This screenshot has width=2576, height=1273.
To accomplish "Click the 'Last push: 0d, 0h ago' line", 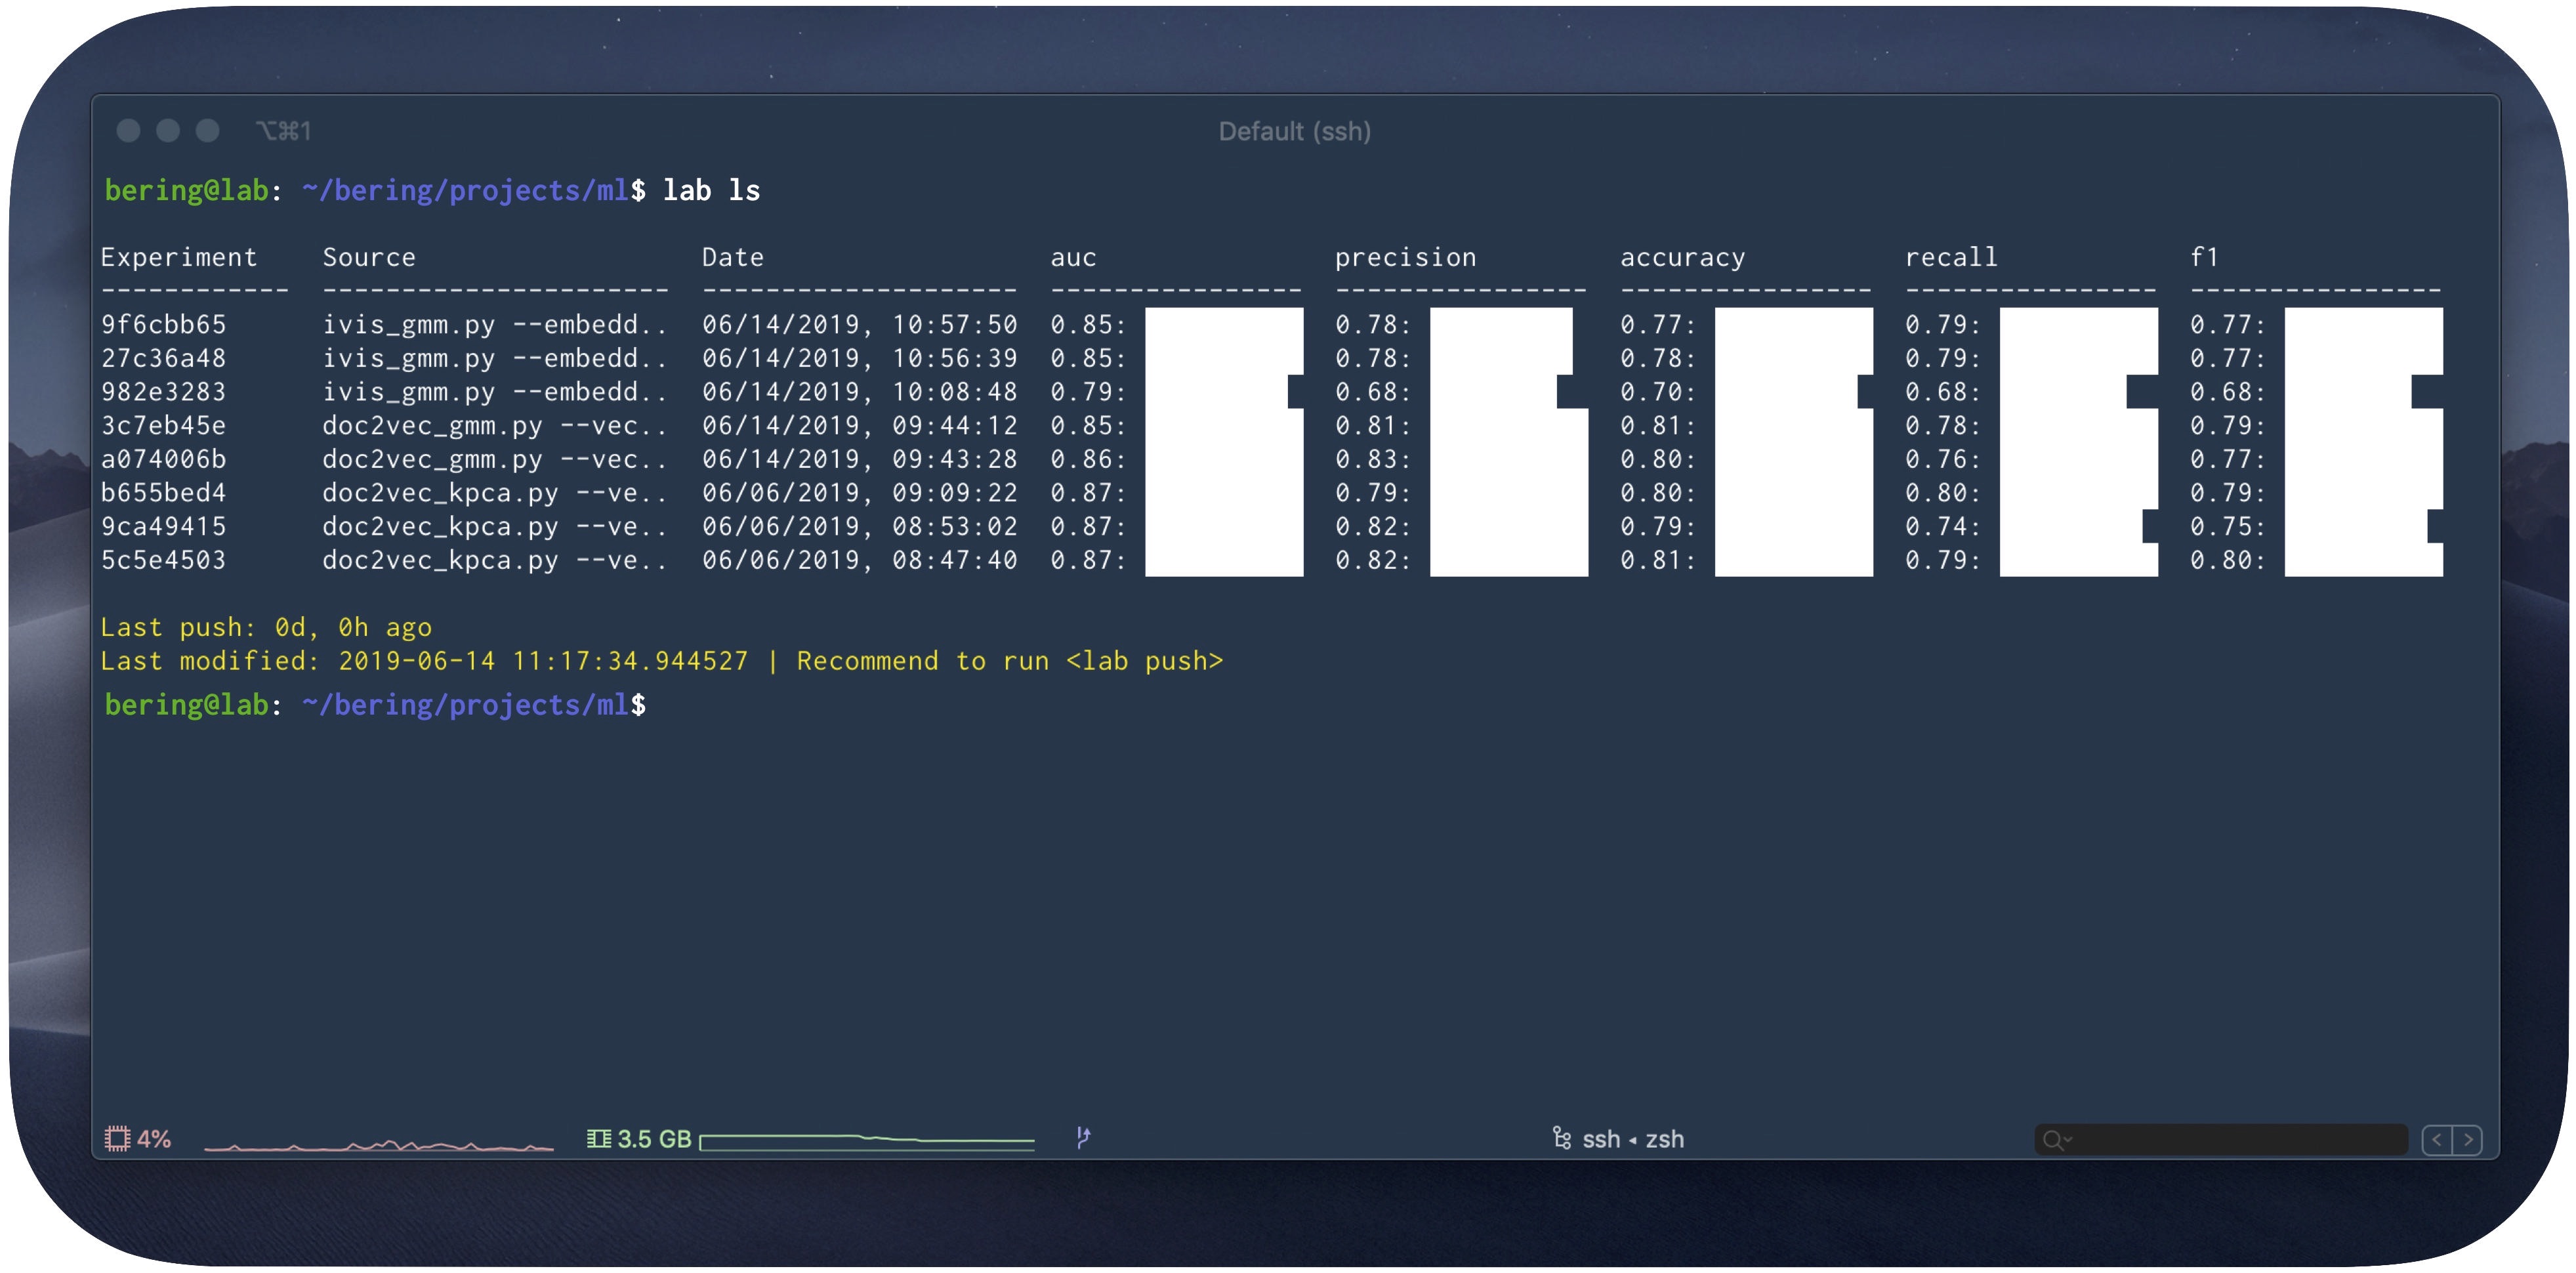I will (266, 627).
